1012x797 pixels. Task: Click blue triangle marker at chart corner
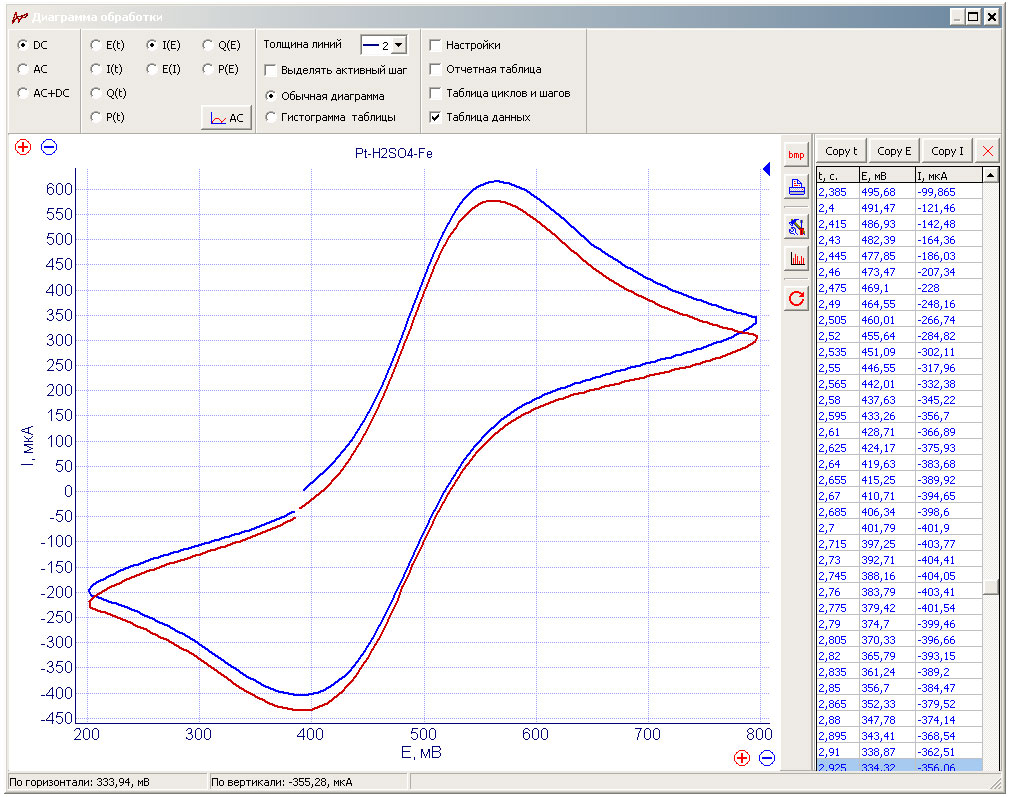(x=766, y=169)
